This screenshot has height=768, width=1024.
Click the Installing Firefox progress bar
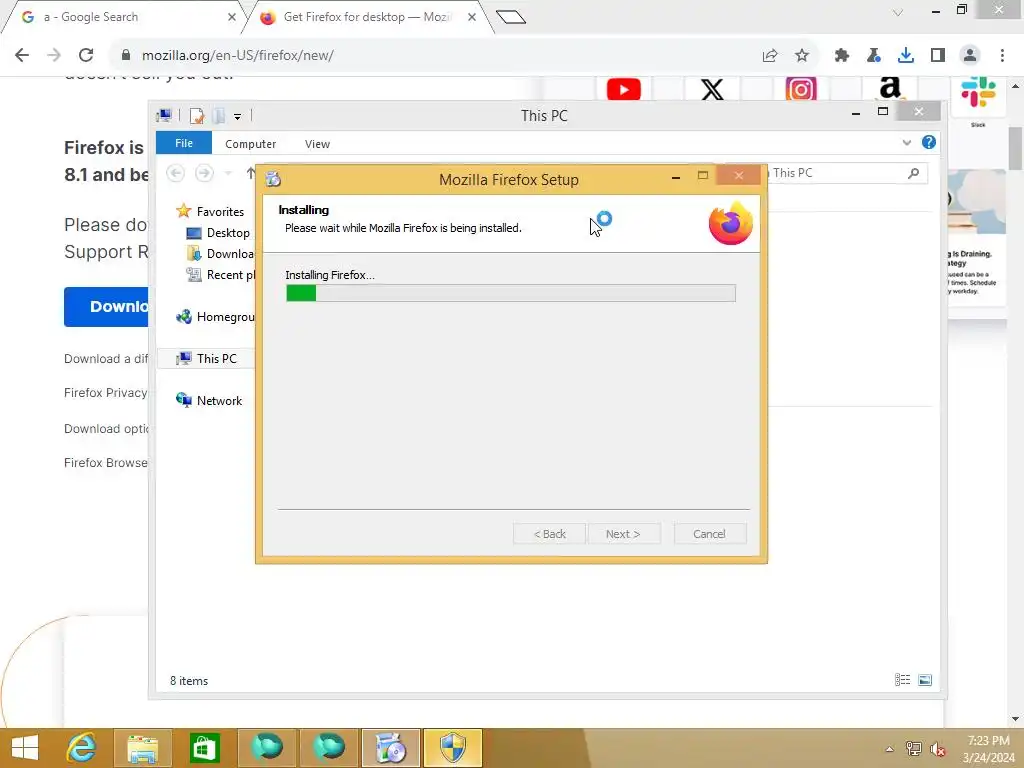click(511, 293)
